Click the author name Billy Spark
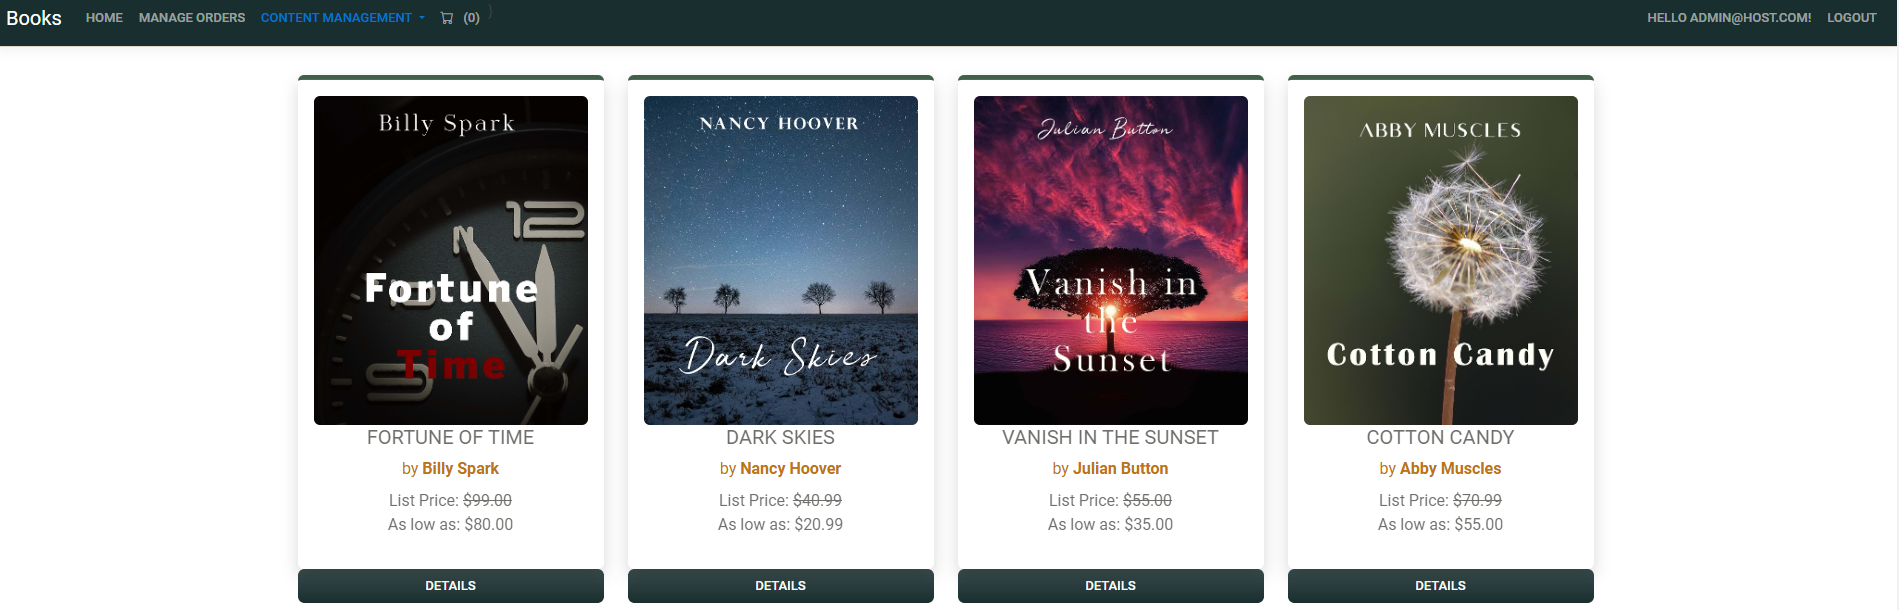1899x610 pixels. pyautogui.click(x=460, y=468)
